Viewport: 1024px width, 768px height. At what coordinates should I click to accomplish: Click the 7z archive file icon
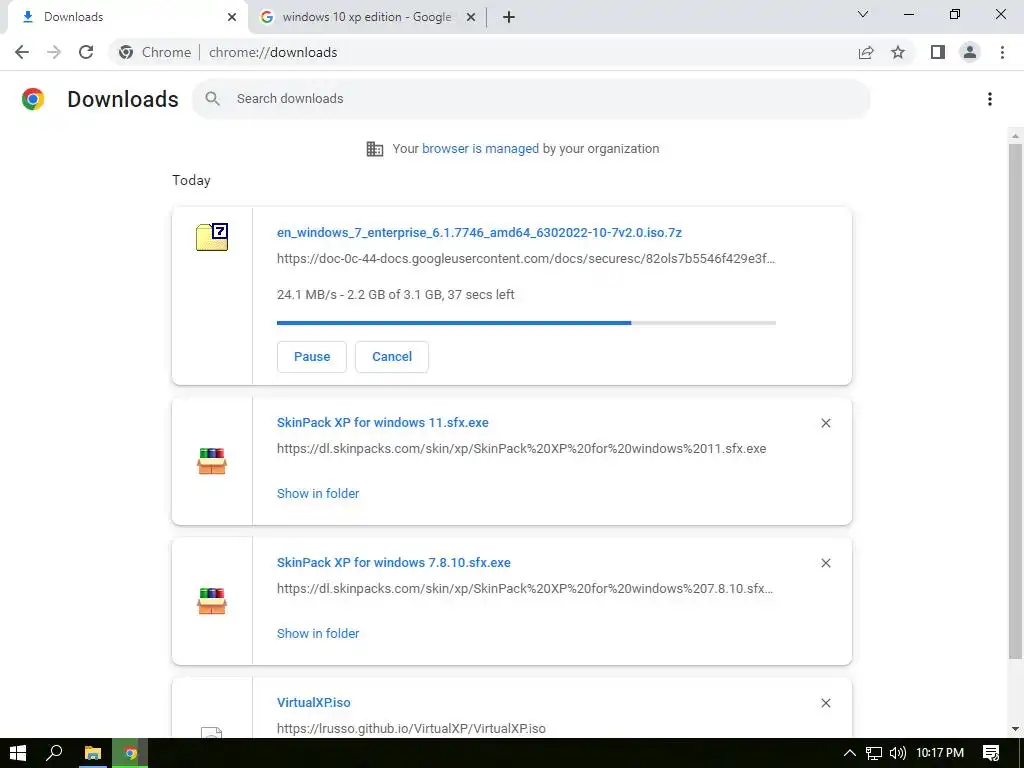click(x=212, y=236)
